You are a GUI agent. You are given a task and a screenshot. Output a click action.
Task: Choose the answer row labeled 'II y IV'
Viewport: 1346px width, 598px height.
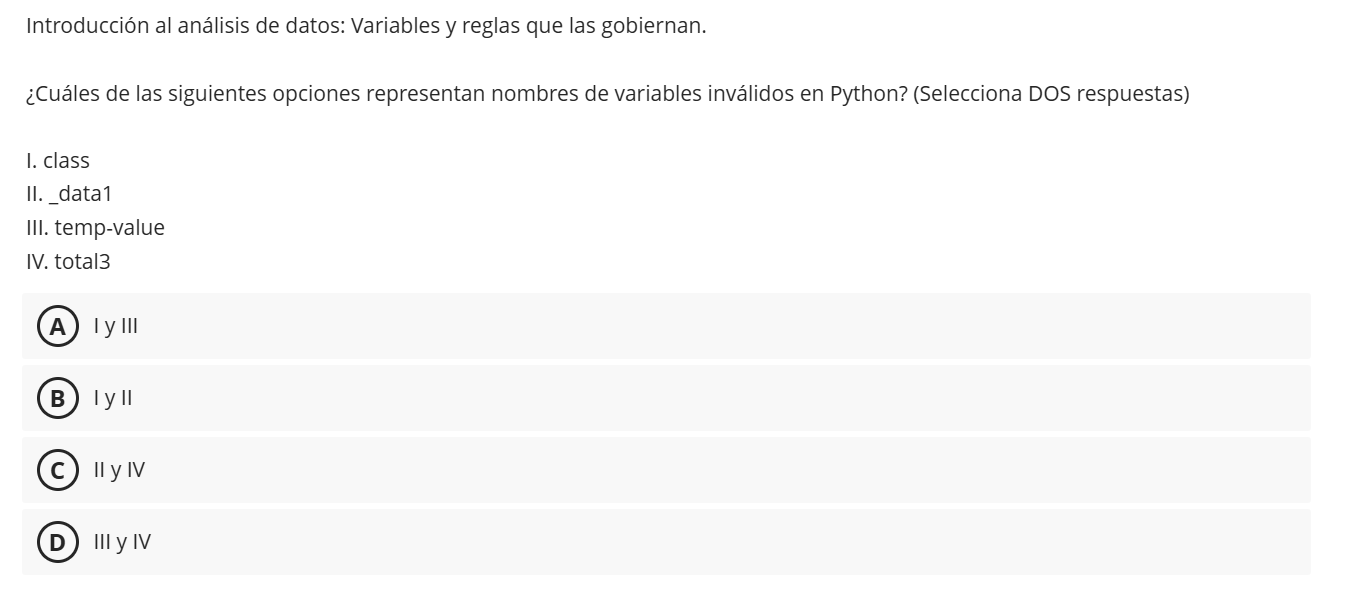pos(118,469)
